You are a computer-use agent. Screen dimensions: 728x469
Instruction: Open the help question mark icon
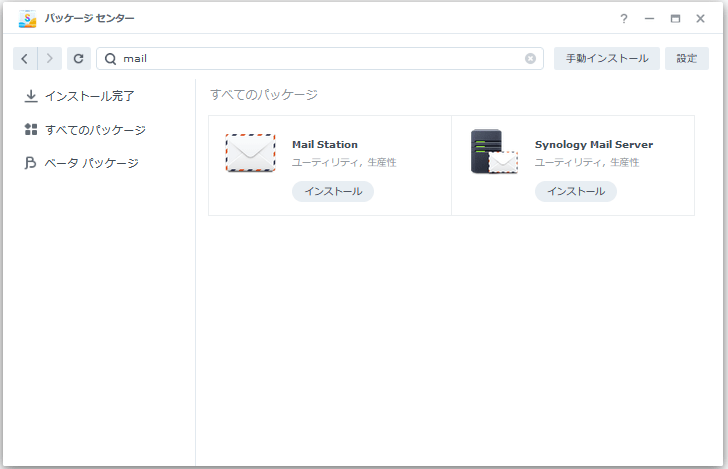[624, 19]
